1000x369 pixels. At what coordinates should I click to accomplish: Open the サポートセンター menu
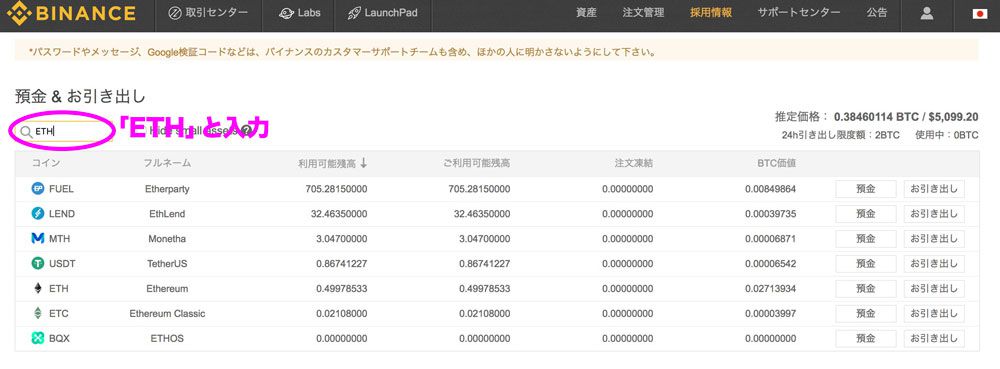click(x=799, y=13)
